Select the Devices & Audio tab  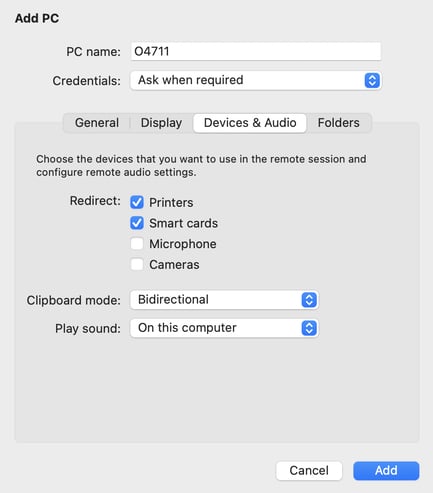pyautogui.click(x=250, y=123)
